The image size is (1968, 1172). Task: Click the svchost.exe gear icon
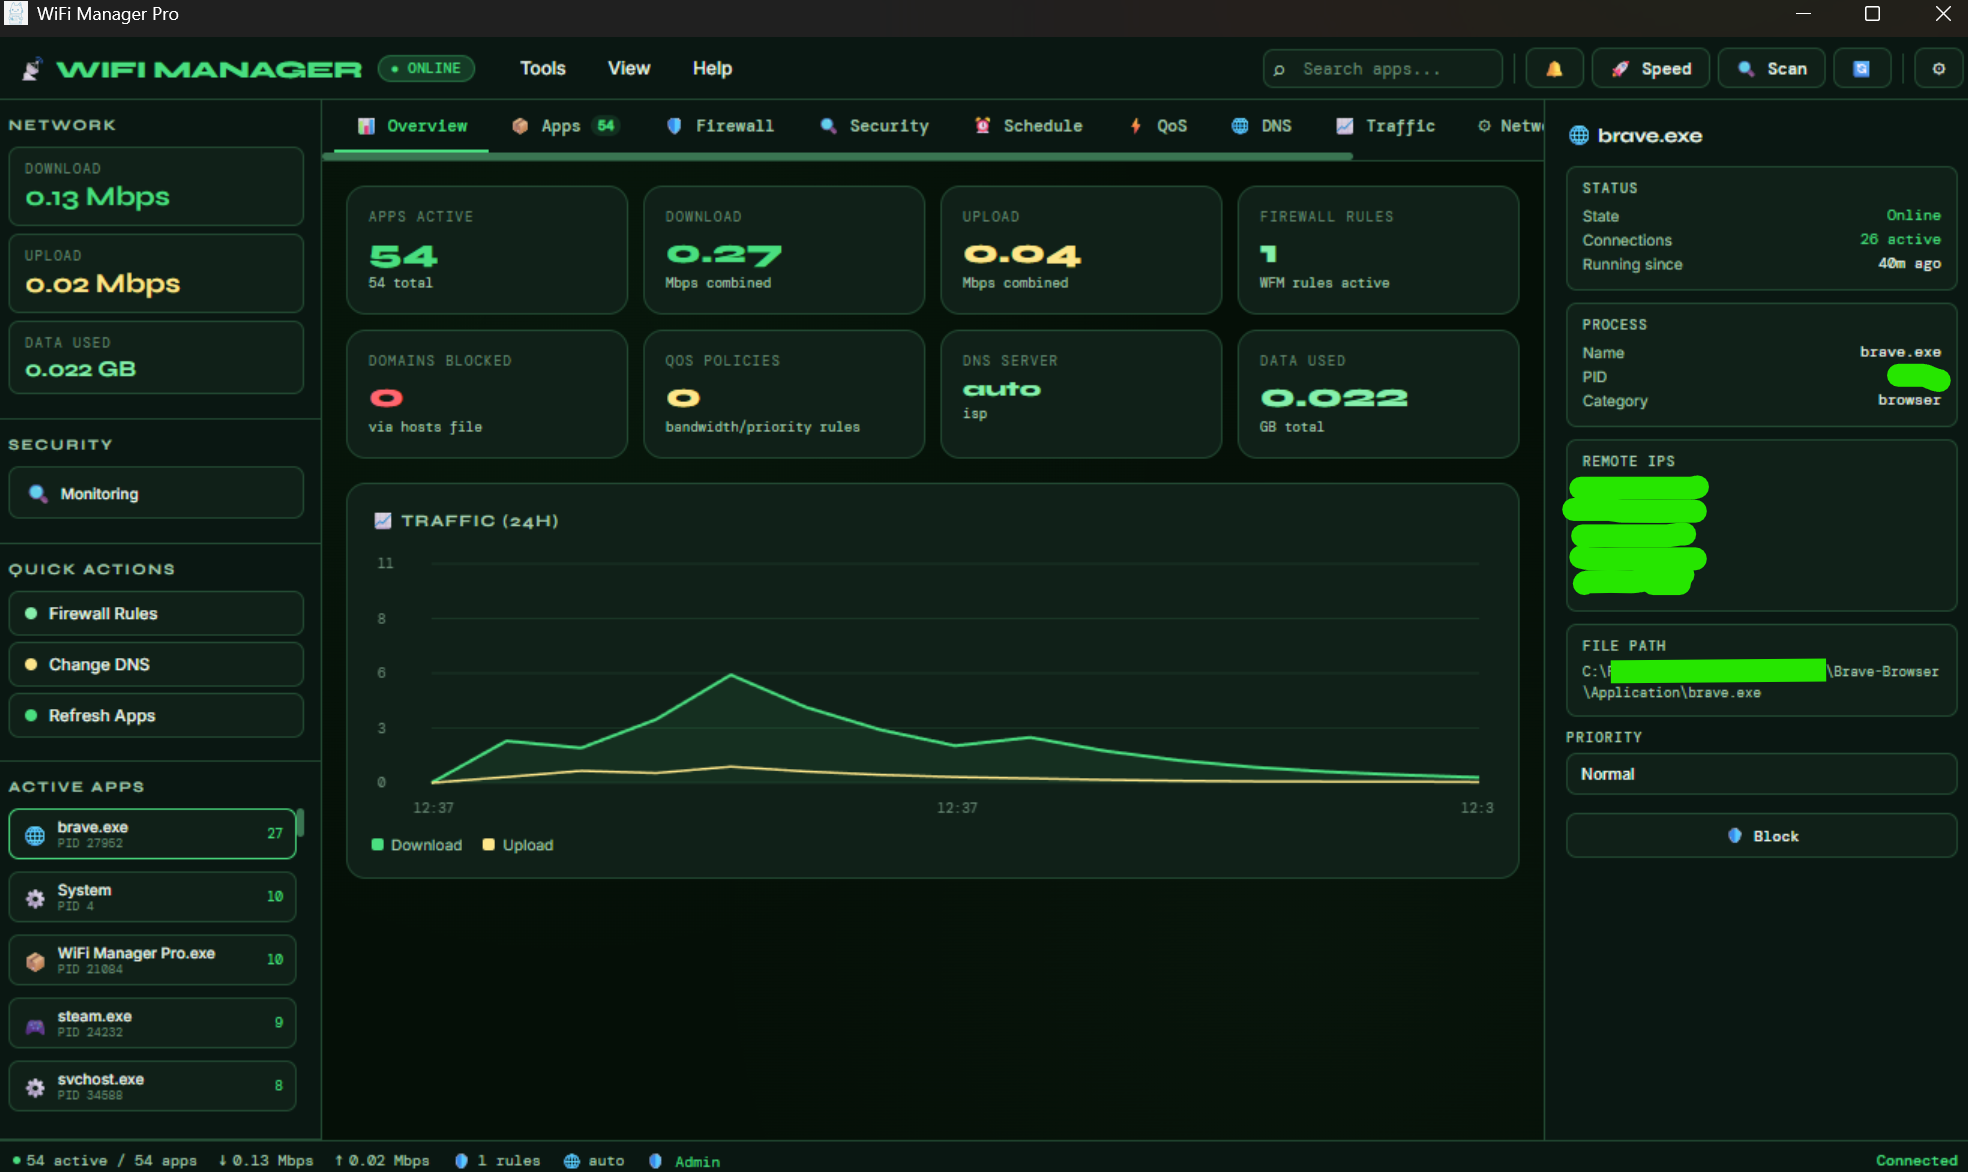35,1087
